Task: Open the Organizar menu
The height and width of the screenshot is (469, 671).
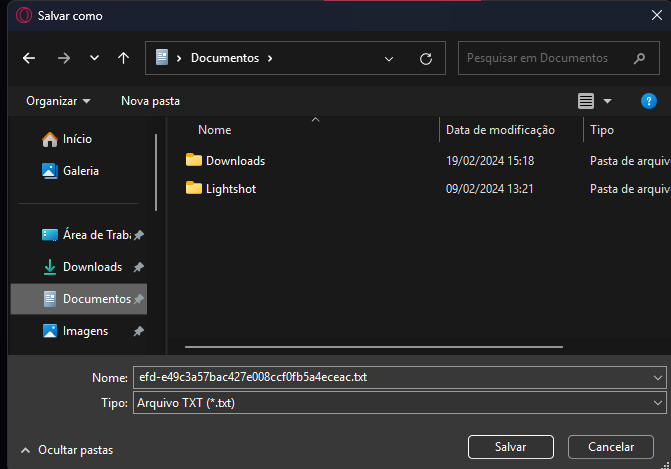Action: coord(58,101)
